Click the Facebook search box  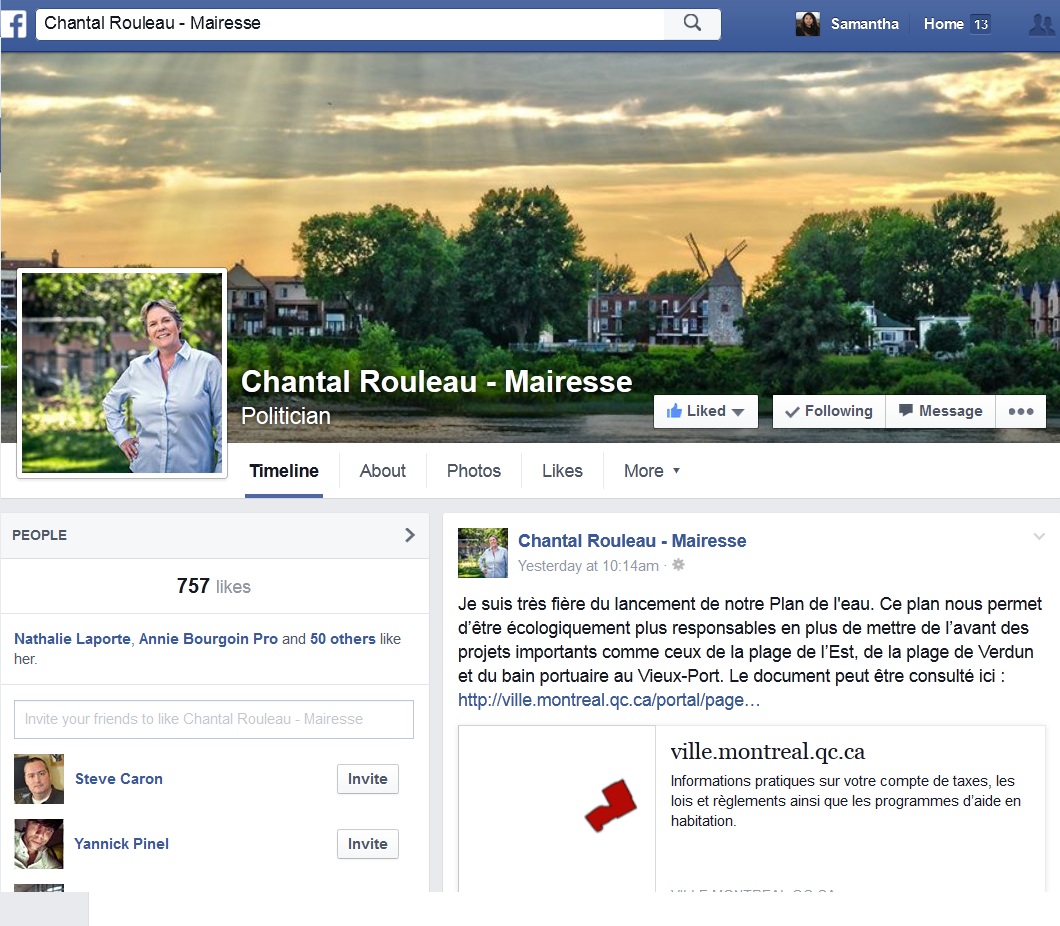click(350, 24)
